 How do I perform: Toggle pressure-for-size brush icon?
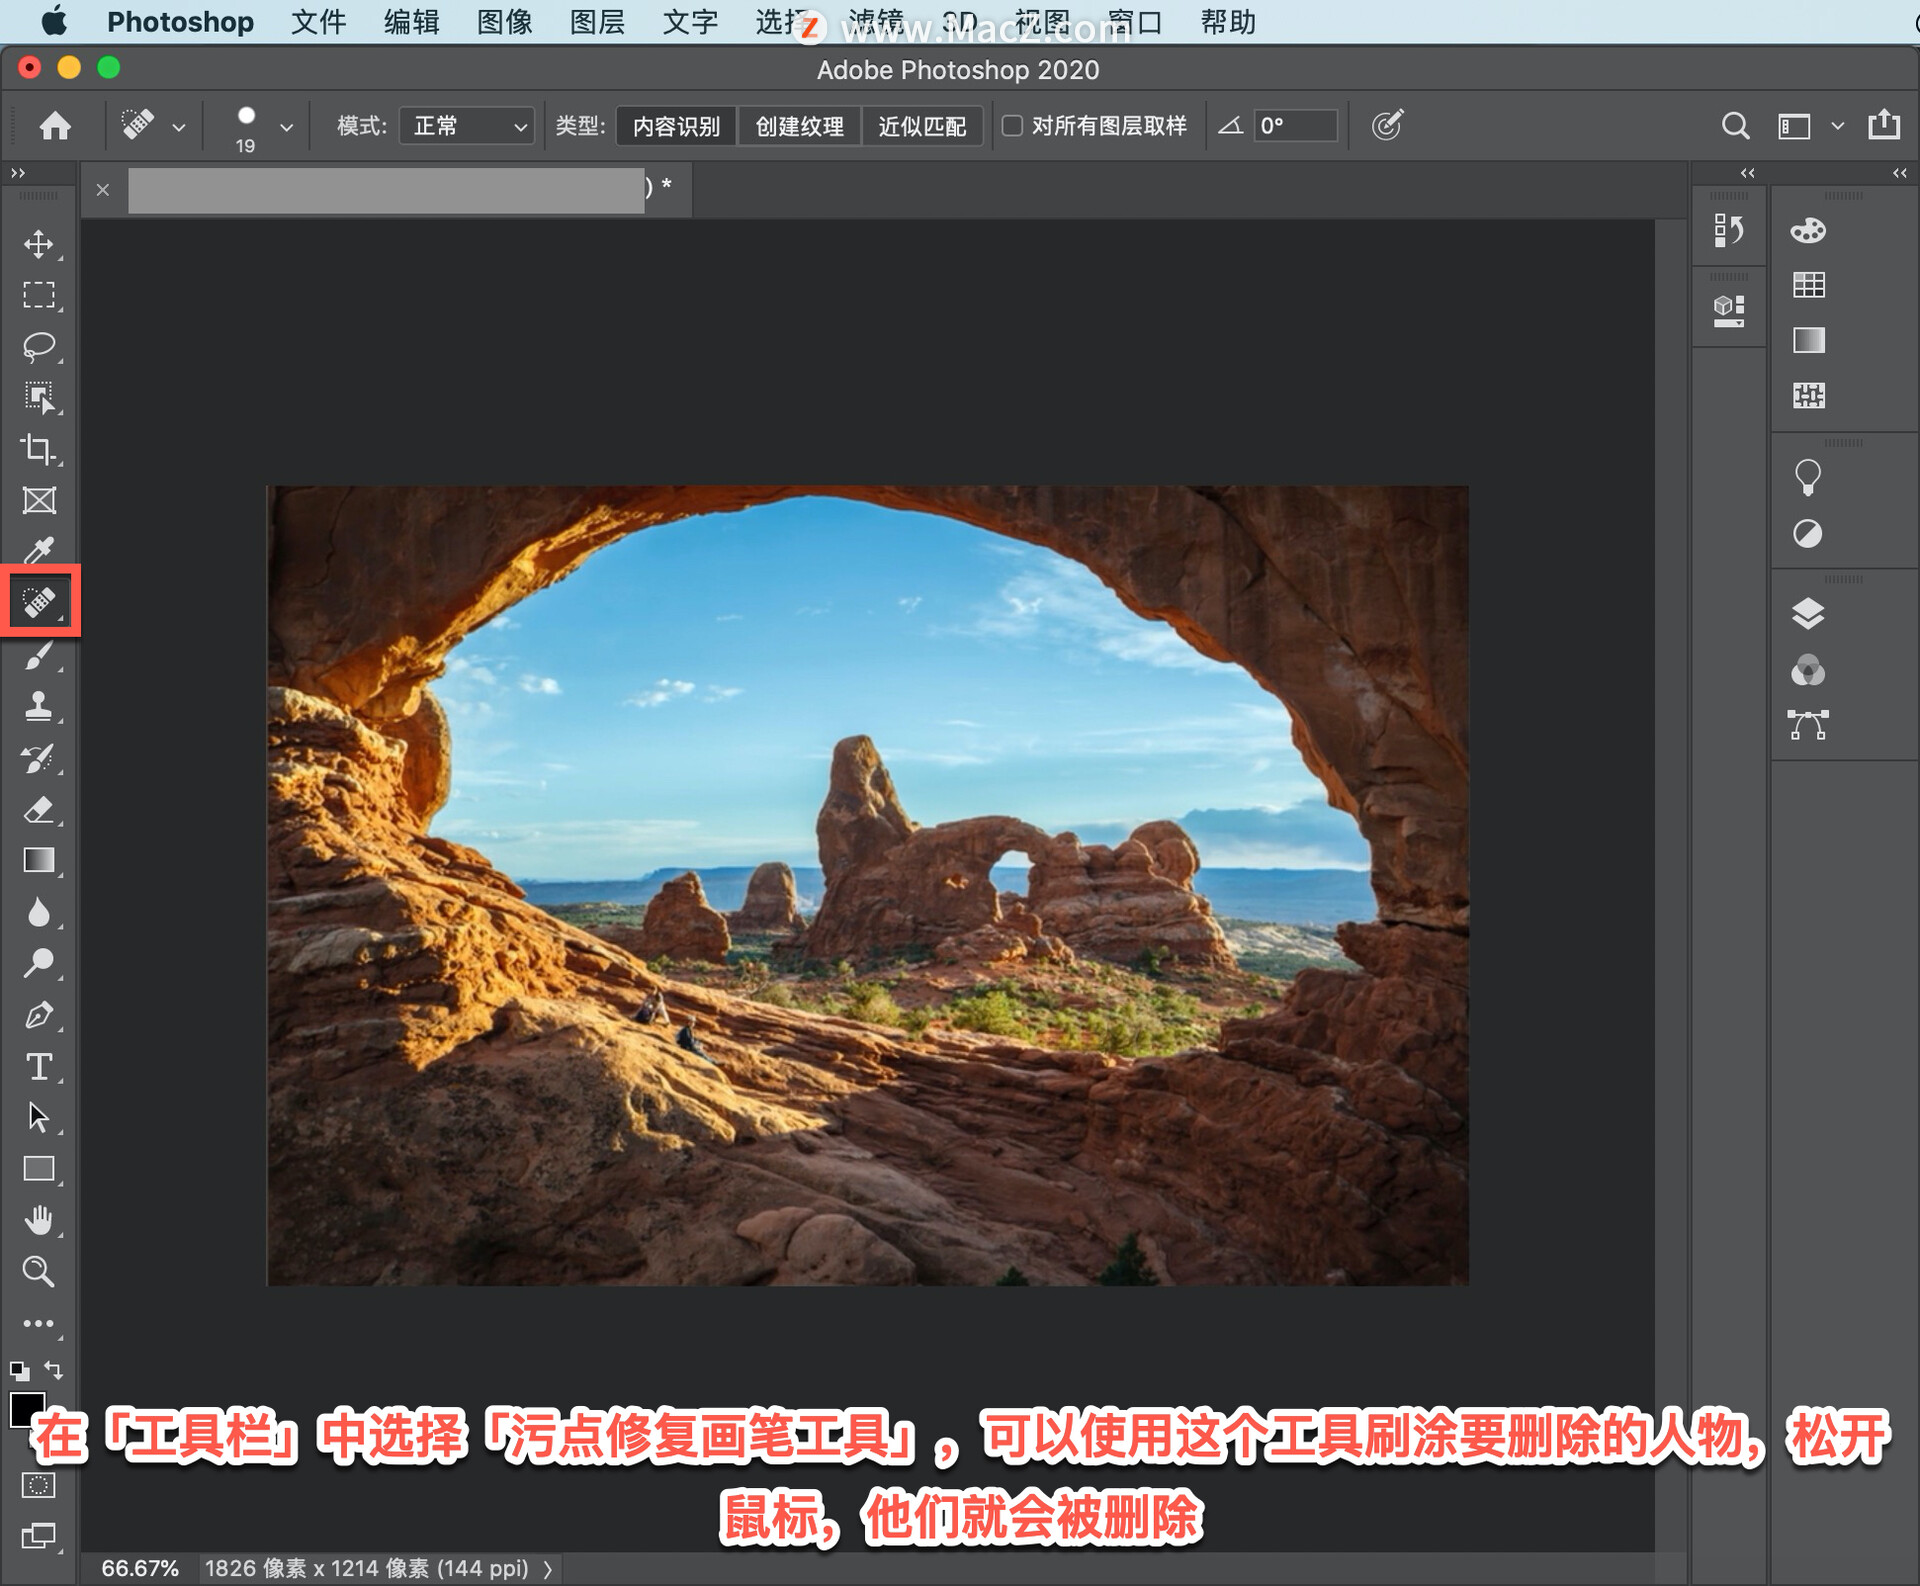1388,125
